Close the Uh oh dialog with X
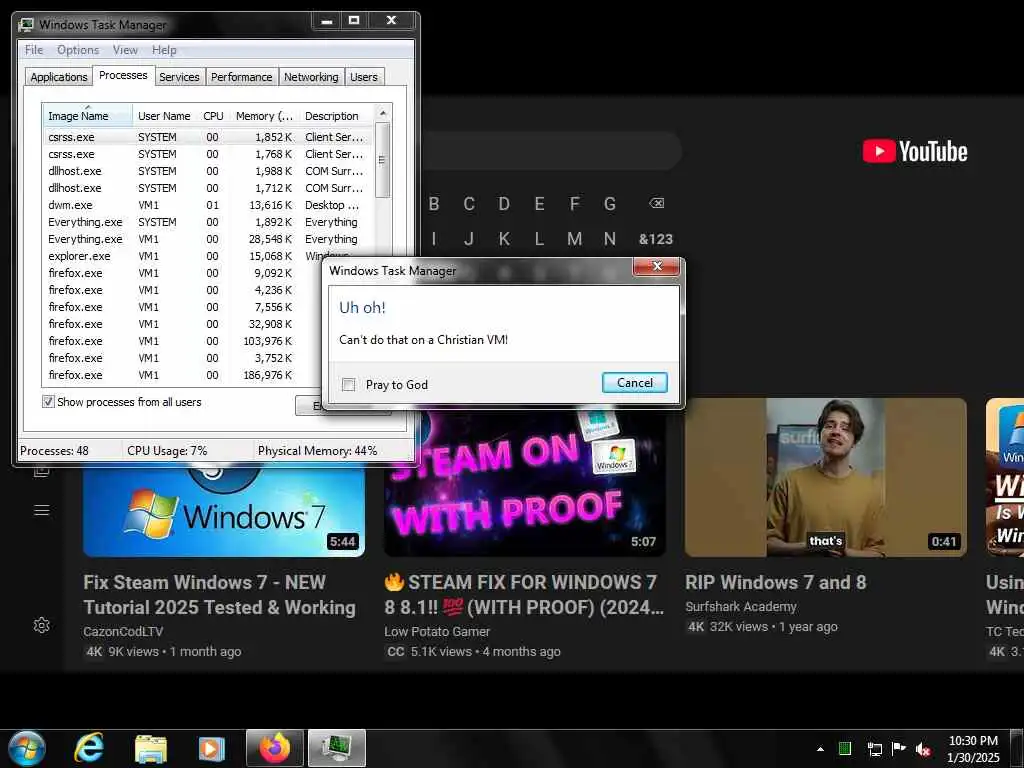Image resolution: width=1024 pixels, height=768 pixels. (x=657, y=266)
